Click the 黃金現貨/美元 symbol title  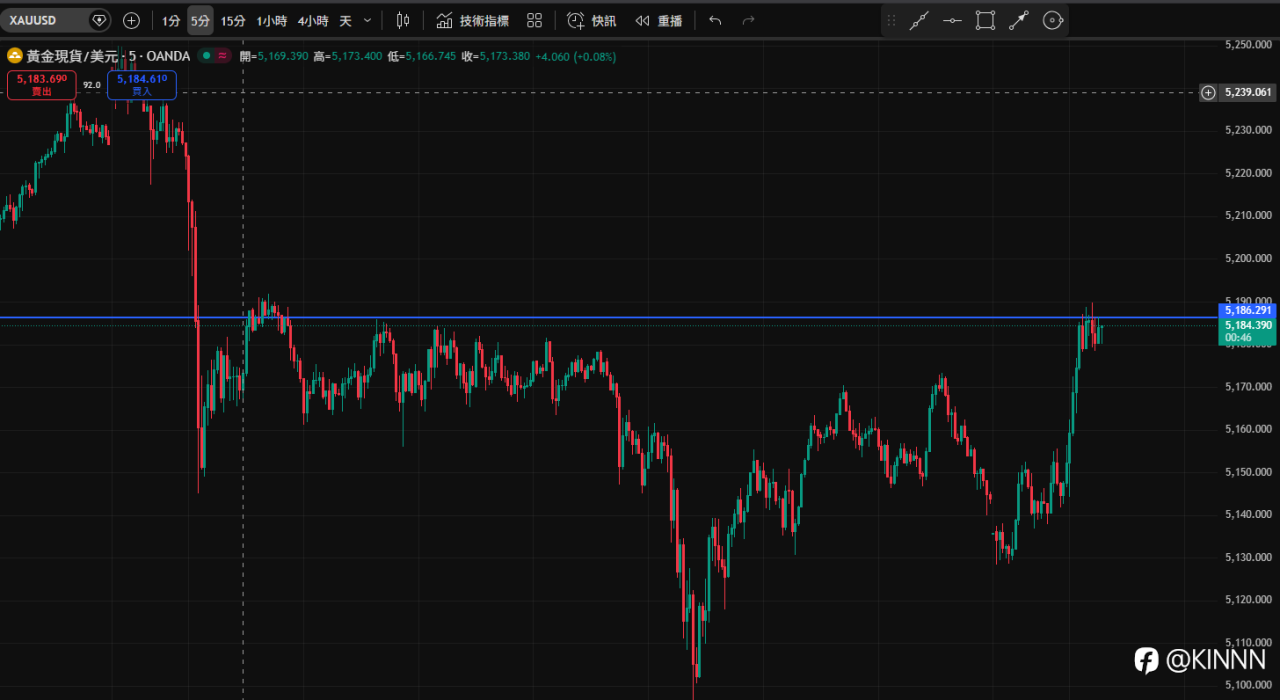pyautogui.click(x=74, y=57)
